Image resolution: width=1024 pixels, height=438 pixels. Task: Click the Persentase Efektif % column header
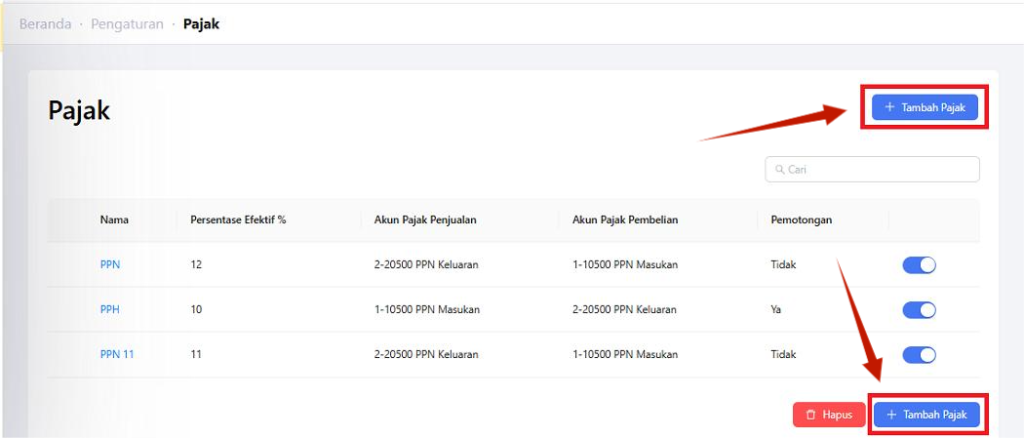point(238,220)
